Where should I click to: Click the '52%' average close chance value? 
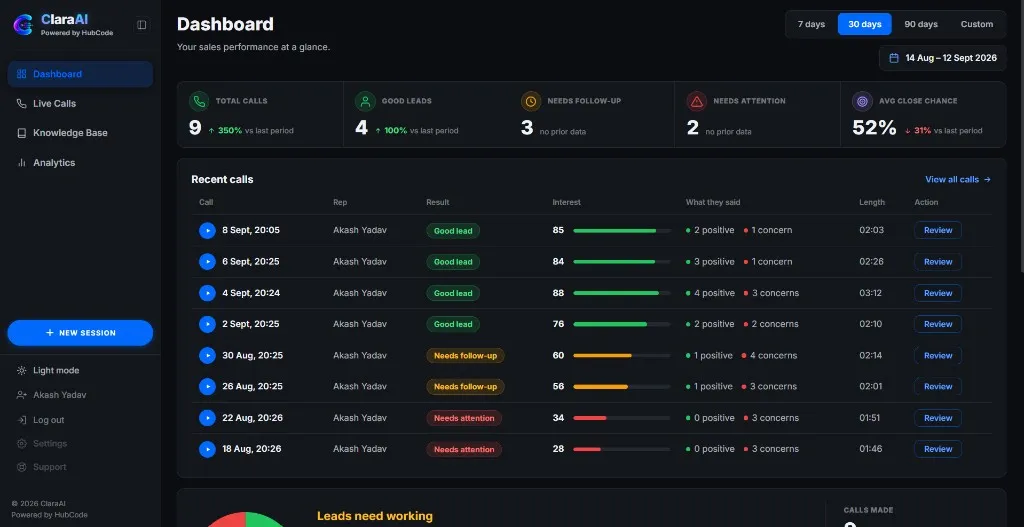pyautogui.click(x=874, y=128)
